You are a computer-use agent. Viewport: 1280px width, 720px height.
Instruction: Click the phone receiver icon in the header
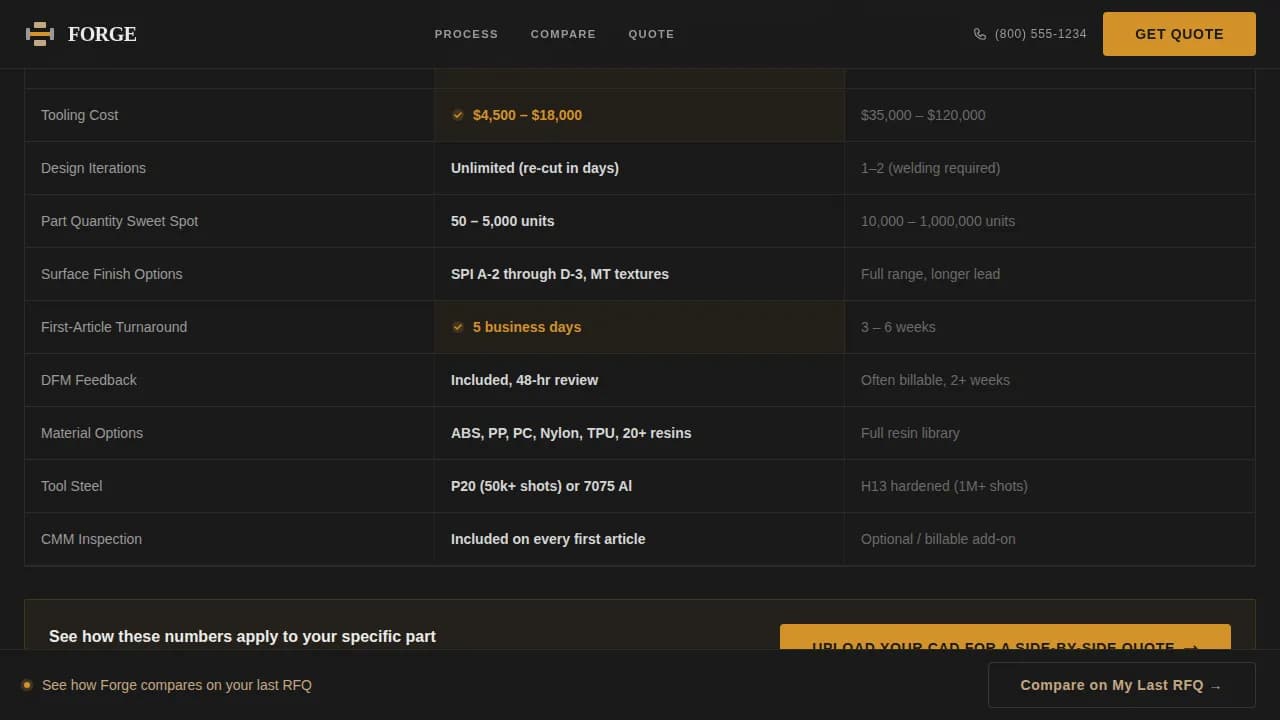[980, 33]
